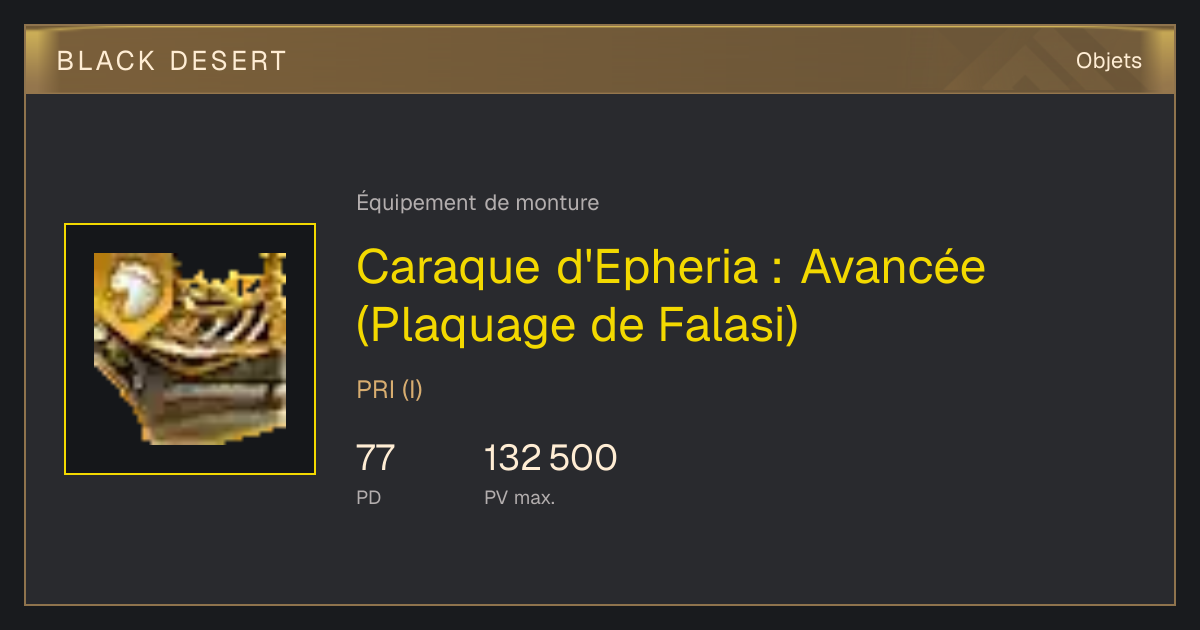Select the PRI (I) enhancement level text

coord(390,390)
